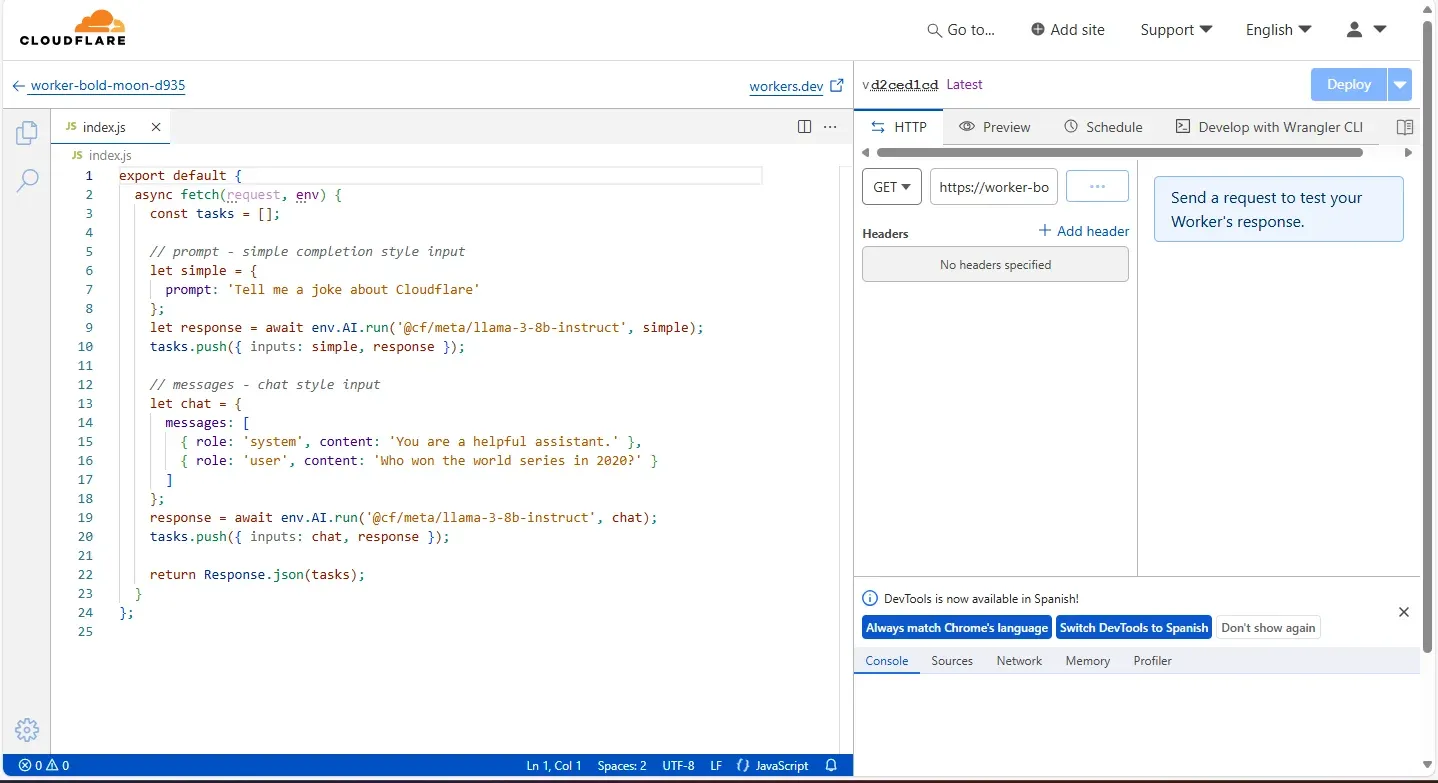Click the errors and warnings status indicator
This screenshot has width=1438, height=783.
[x=44, y=765]
